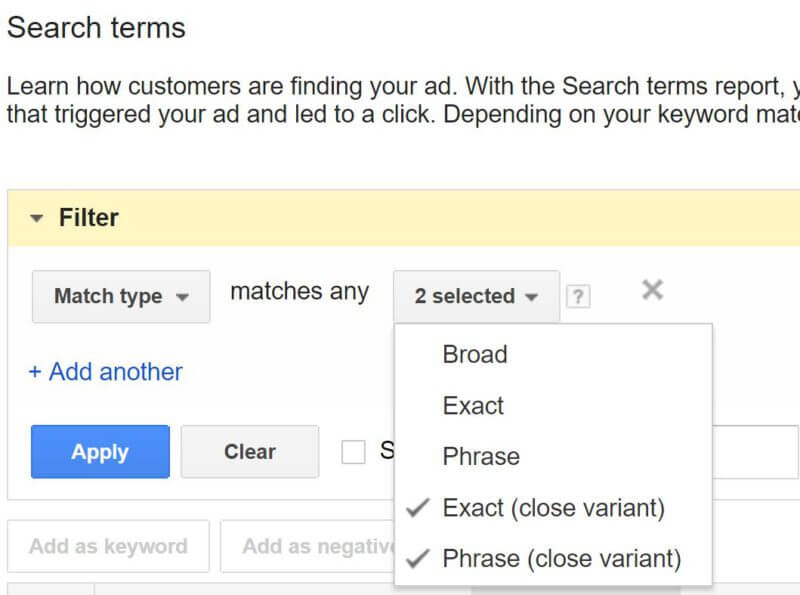
Task: Collapse the Filter section triangle
Action: pos(36,218)
